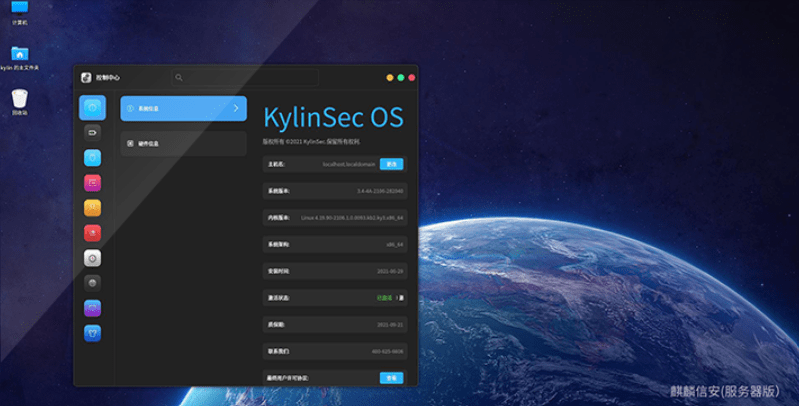The width and height of the screenshot is (799, 406).
Task: Focus the Control Center search field
Action: click(245, 77)
